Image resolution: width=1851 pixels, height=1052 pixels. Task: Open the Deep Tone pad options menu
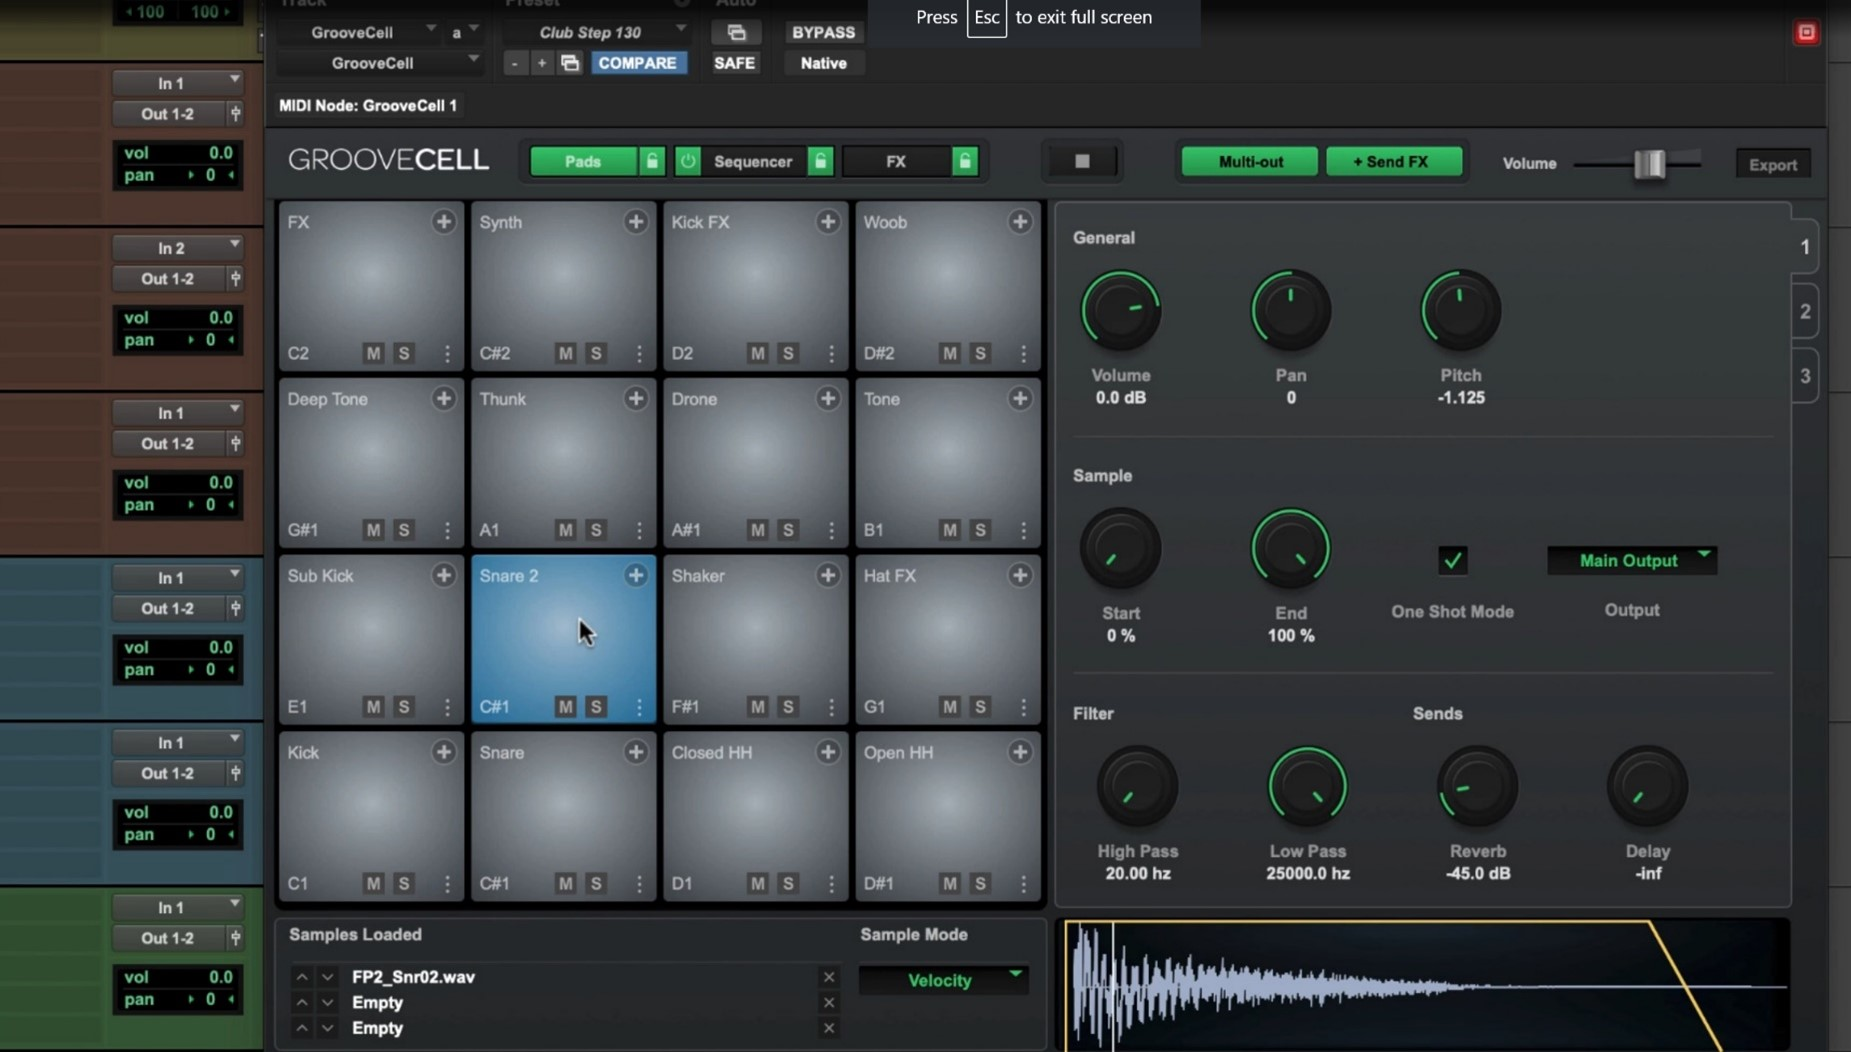tap(446, 530)
